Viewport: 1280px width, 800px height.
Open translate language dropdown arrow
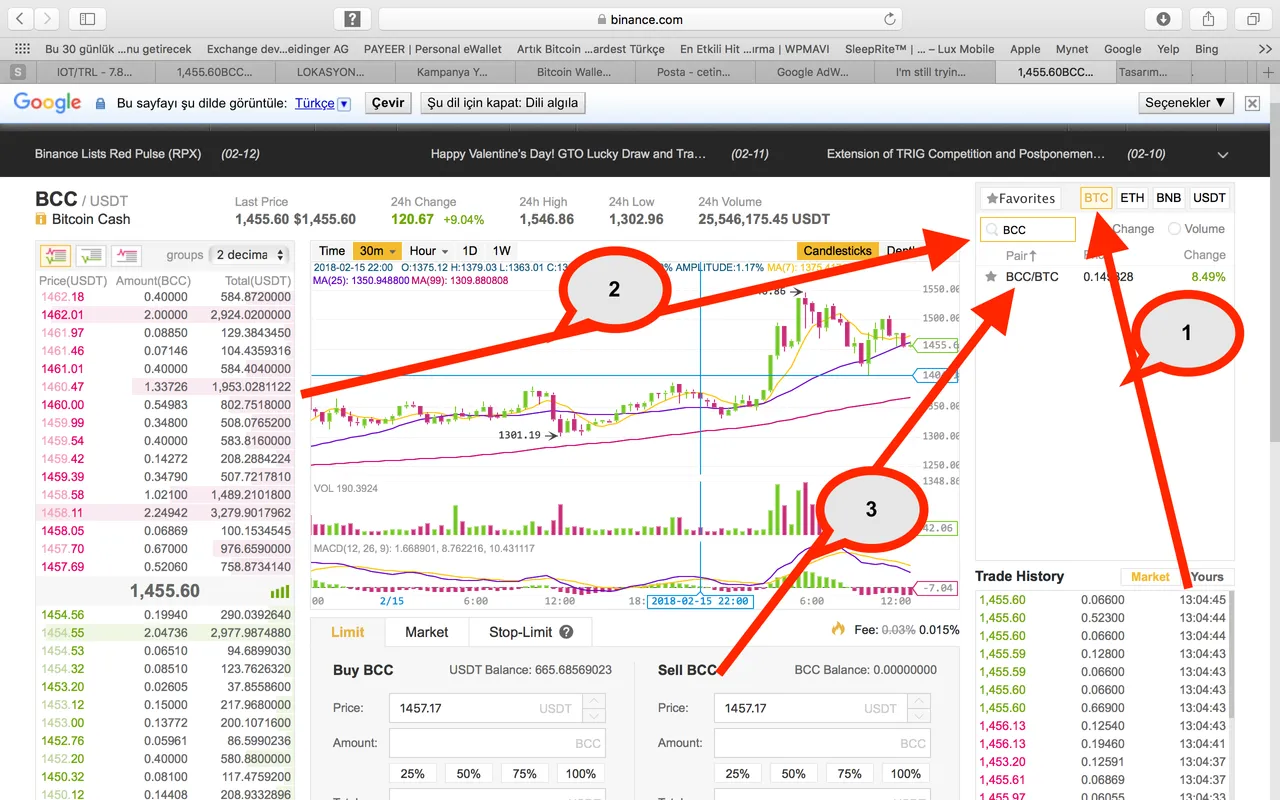[x=344, y=103]
